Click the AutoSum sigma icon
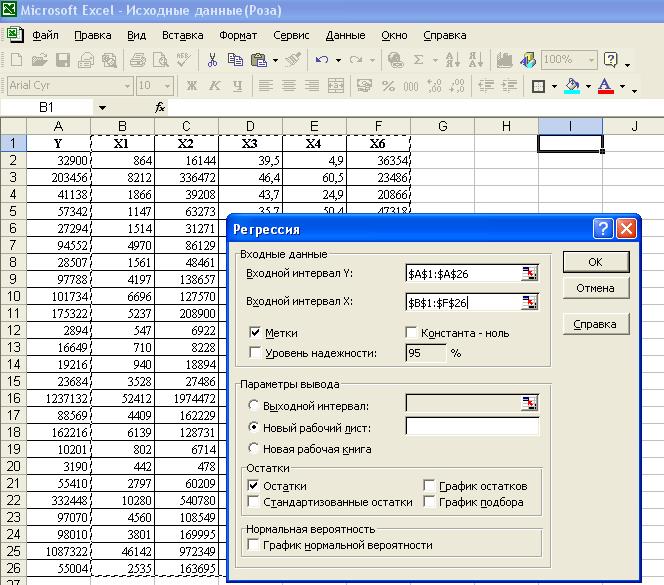The height and width of the screenshot is (585, 664). pos(419,60)
